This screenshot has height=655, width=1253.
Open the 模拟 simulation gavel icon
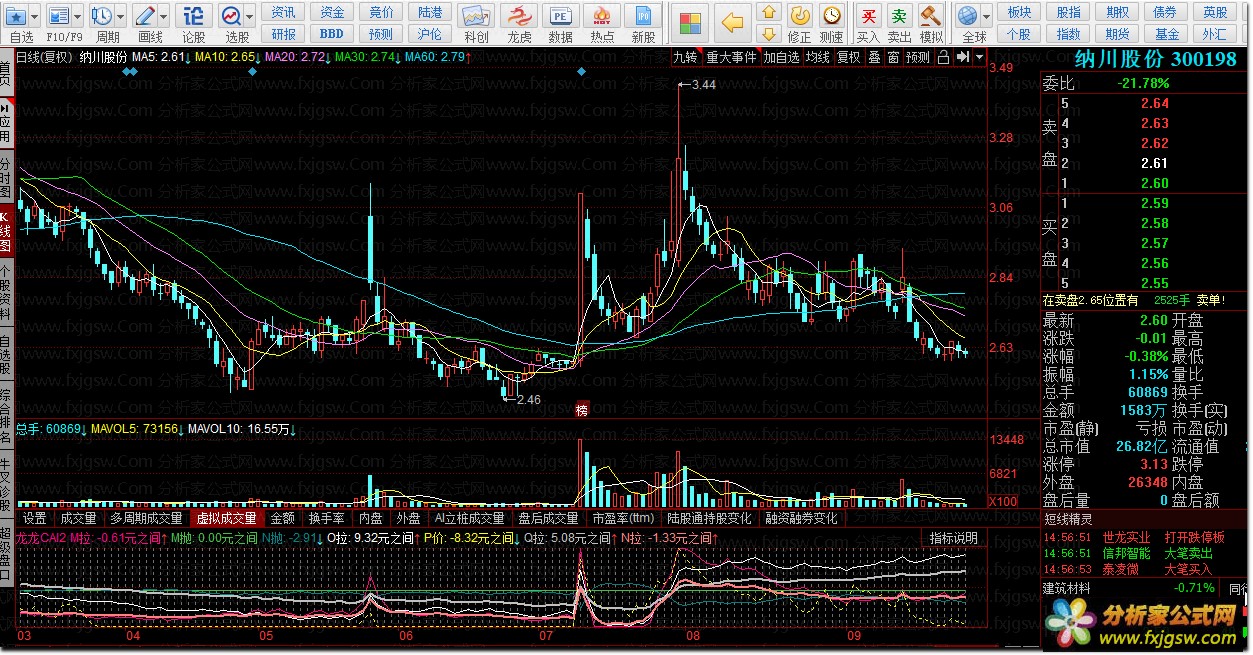click(x=931, y=16)
